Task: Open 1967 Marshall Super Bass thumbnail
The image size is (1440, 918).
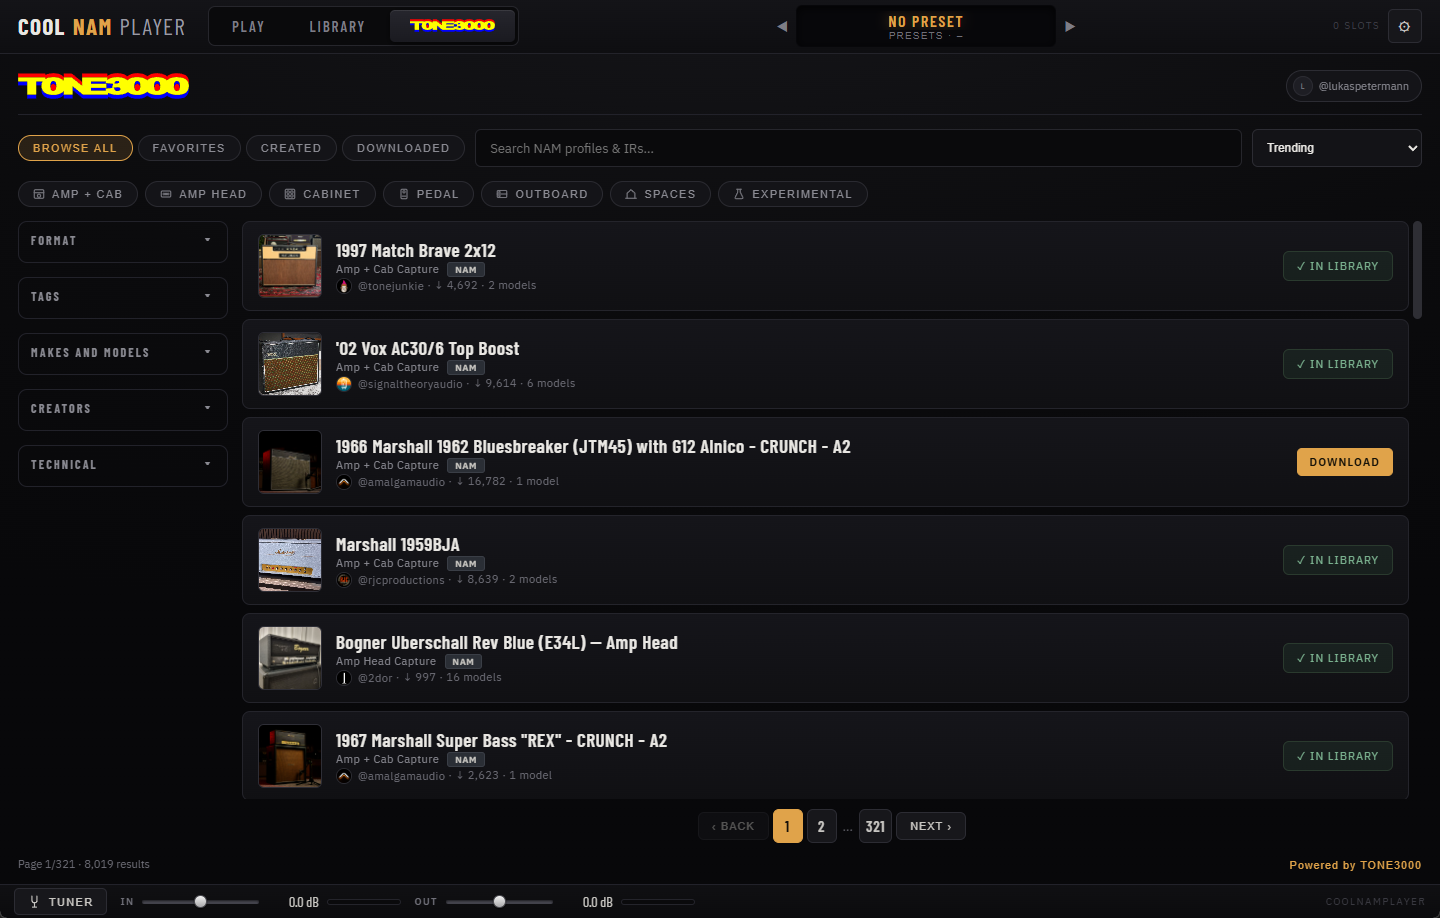Action: pos(290,756)
